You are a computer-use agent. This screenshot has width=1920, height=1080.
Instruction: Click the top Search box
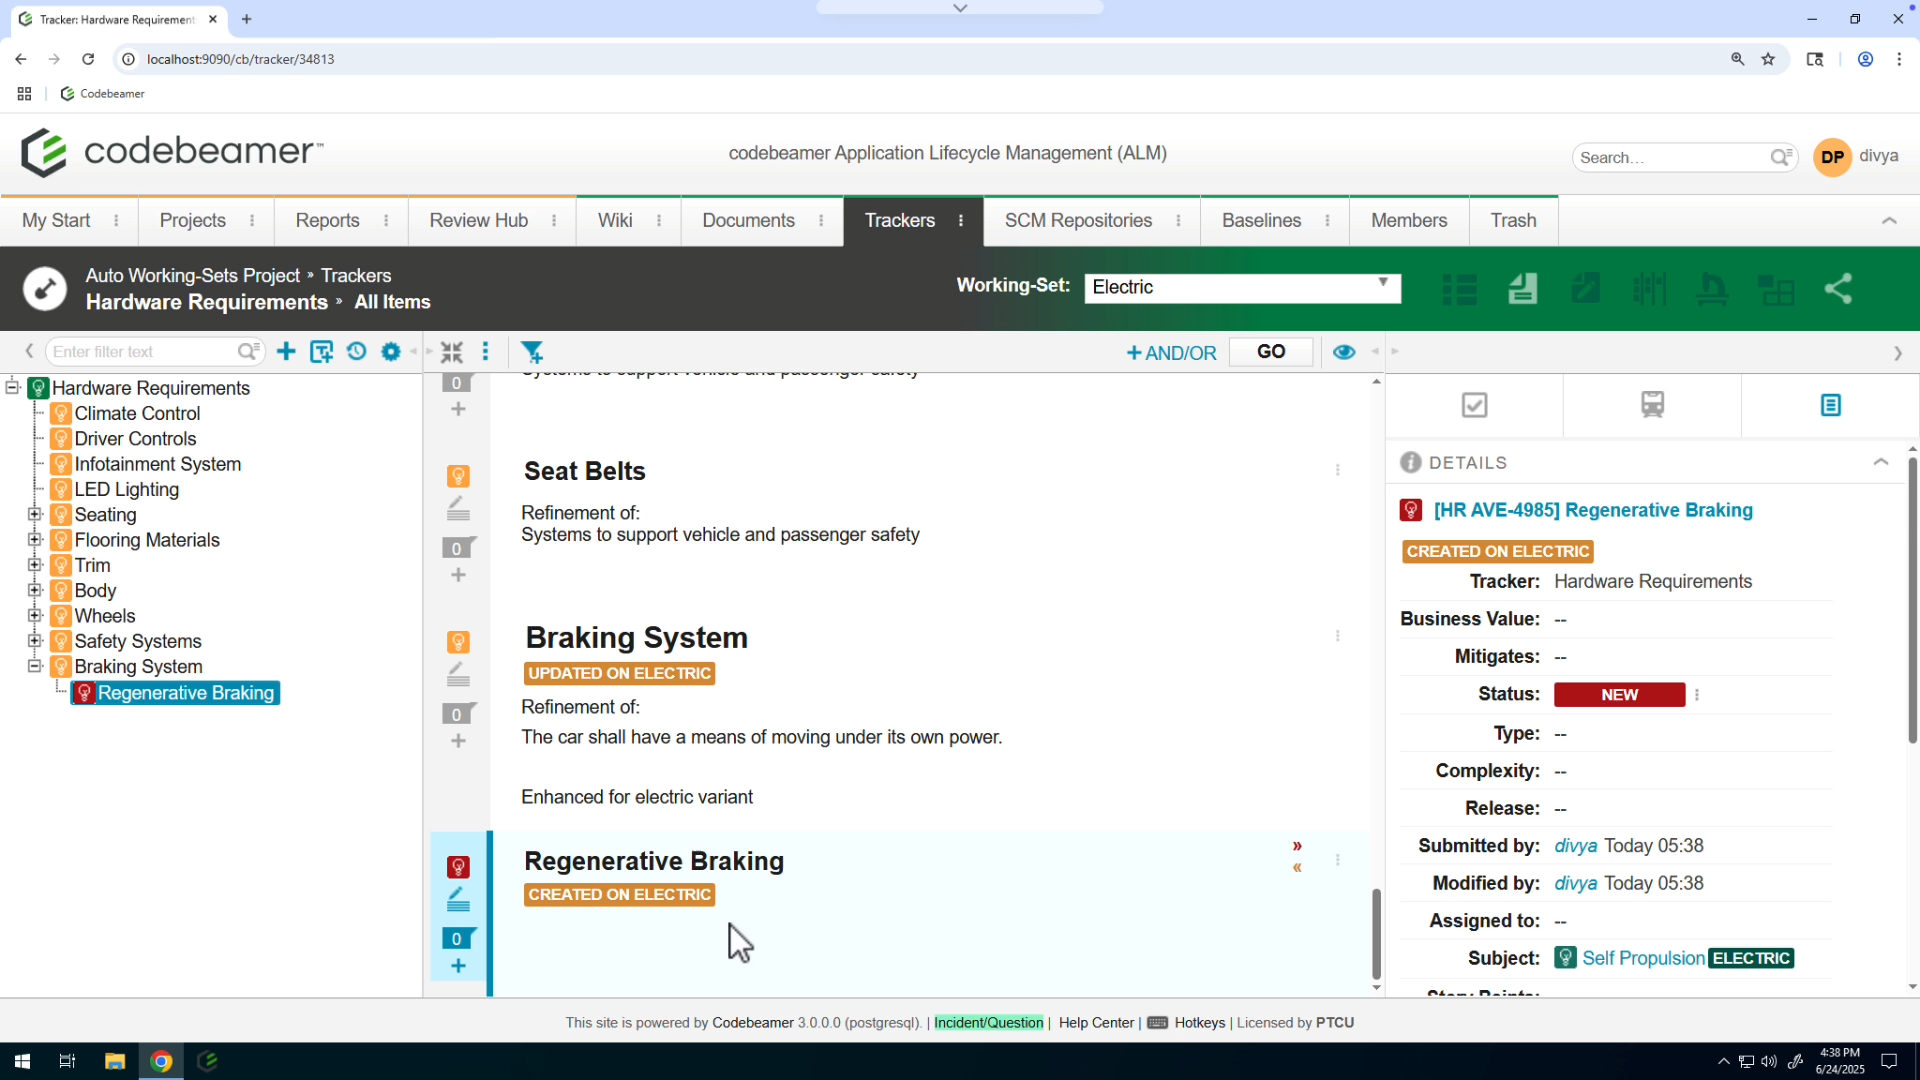coord(1684,157)
